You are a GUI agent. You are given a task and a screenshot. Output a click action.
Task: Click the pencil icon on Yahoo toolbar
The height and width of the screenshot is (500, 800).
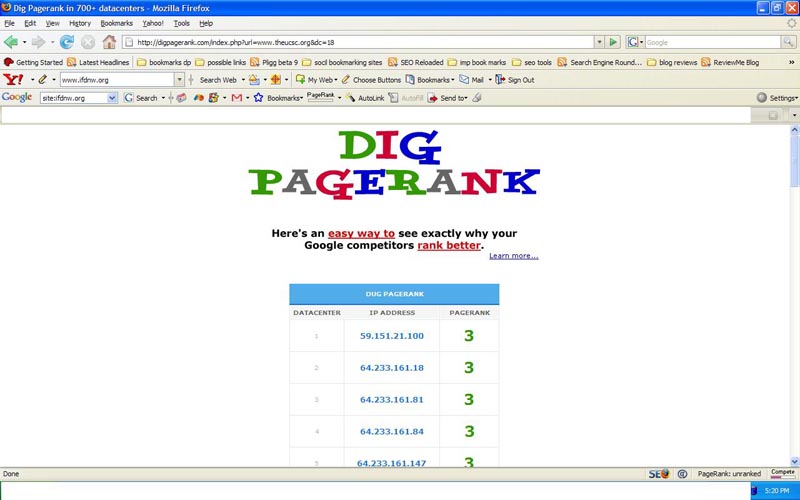click(x=43, y=80)
